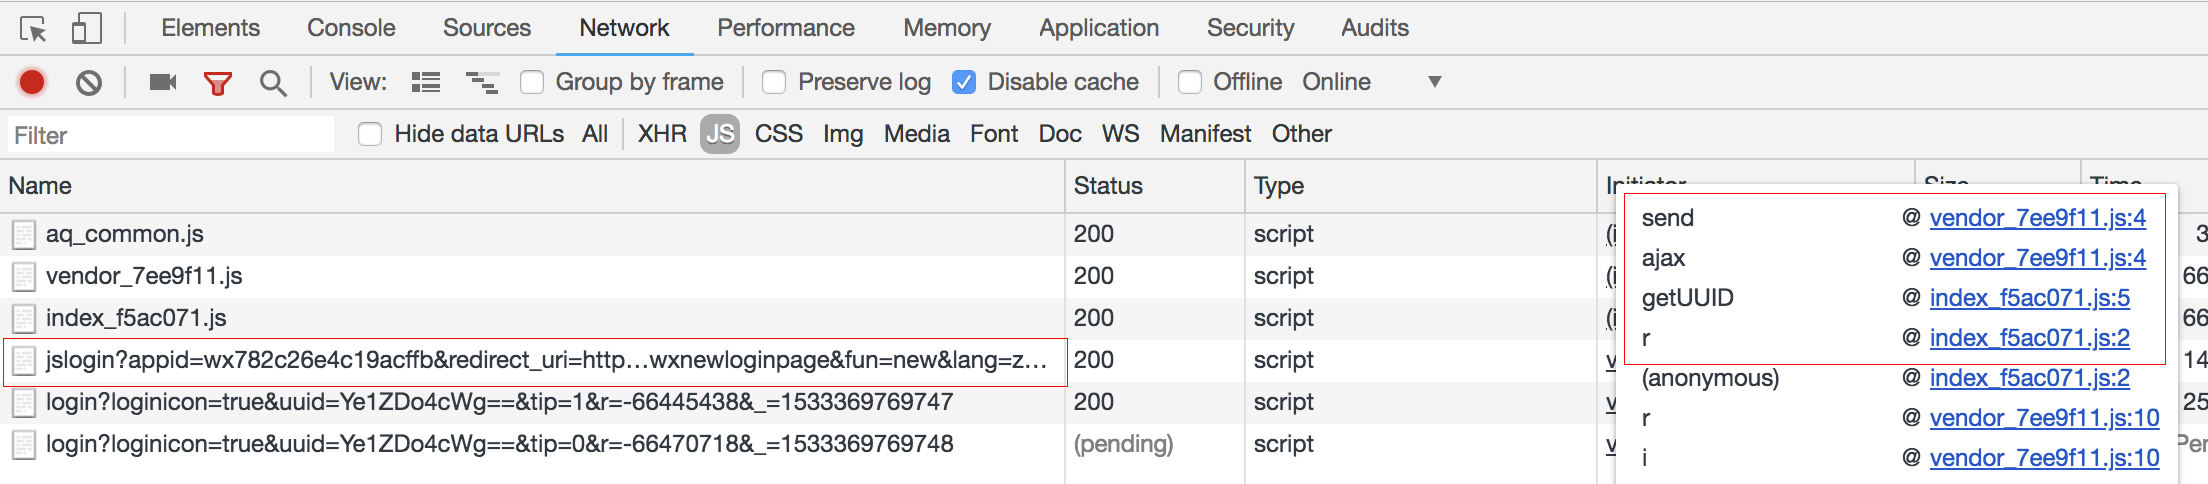The height and width of the screenshot is (484, 2208).
Task: Stop recording with the red record button
Action: [32, 82]
